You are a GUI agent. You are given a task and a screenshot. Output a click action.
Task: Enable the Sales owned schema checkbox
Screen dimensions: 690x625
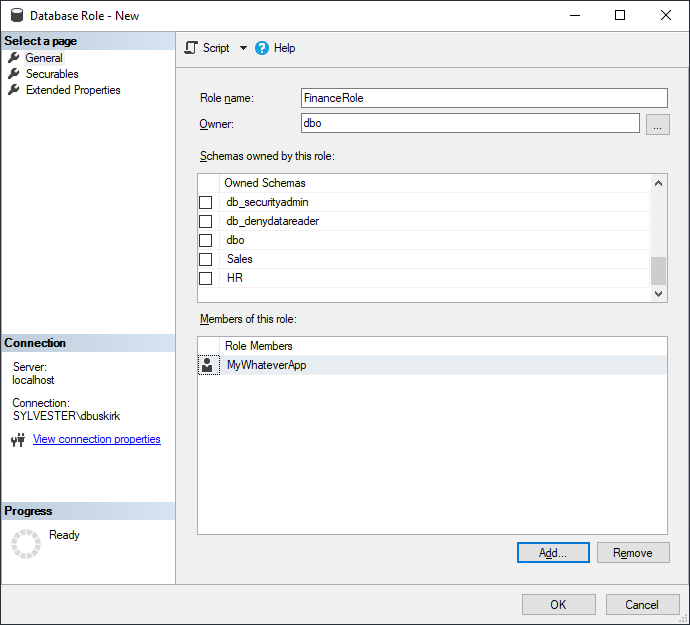point(206,259)
